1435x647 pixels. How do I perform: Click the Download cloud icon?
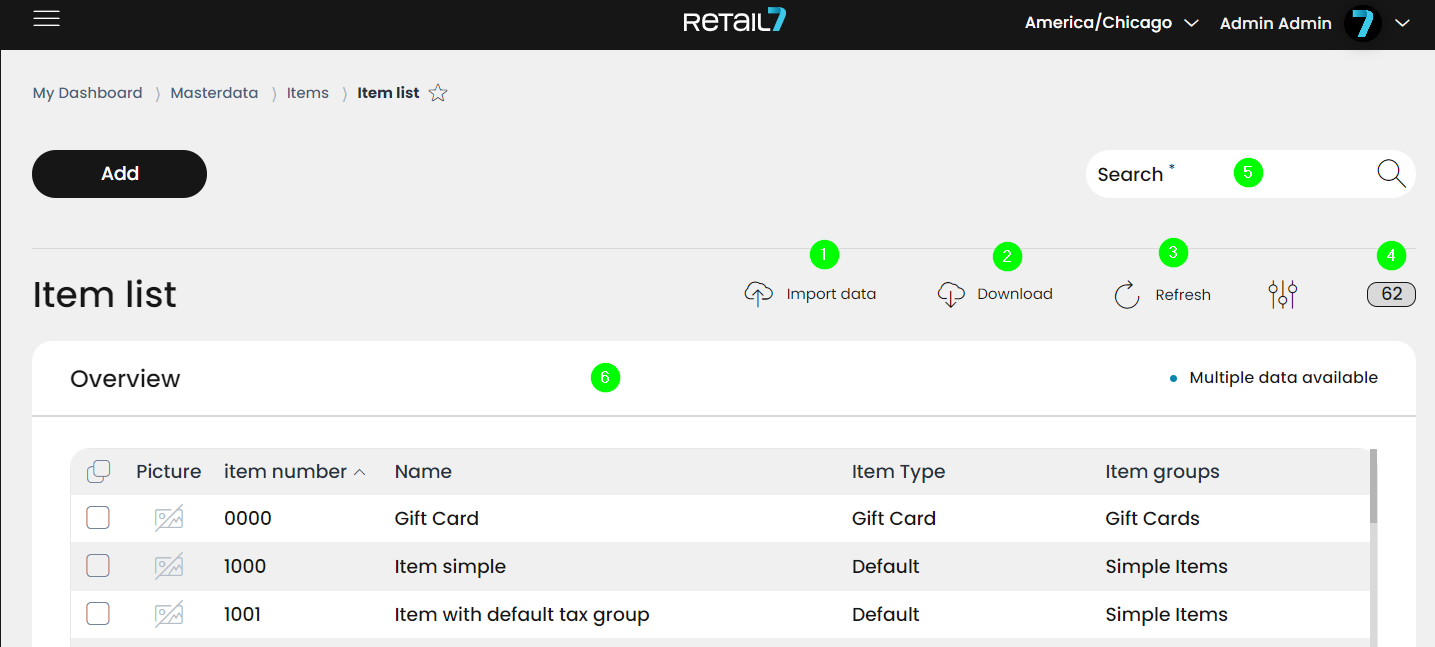coord(951,294)
